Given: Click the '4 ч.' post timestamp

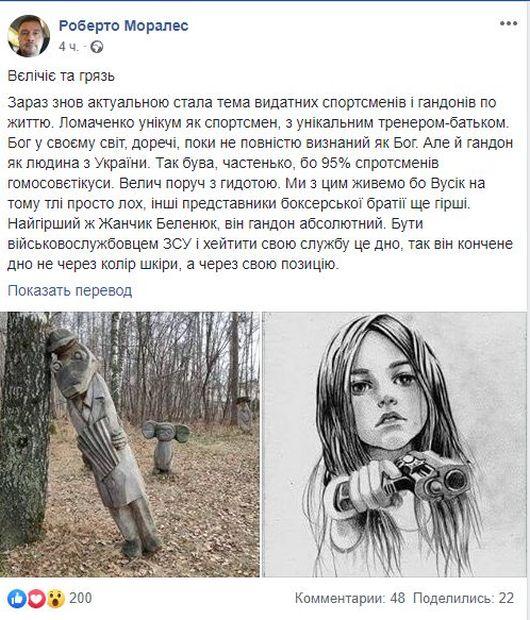Looking at the screenshot, I should [69, 47].
